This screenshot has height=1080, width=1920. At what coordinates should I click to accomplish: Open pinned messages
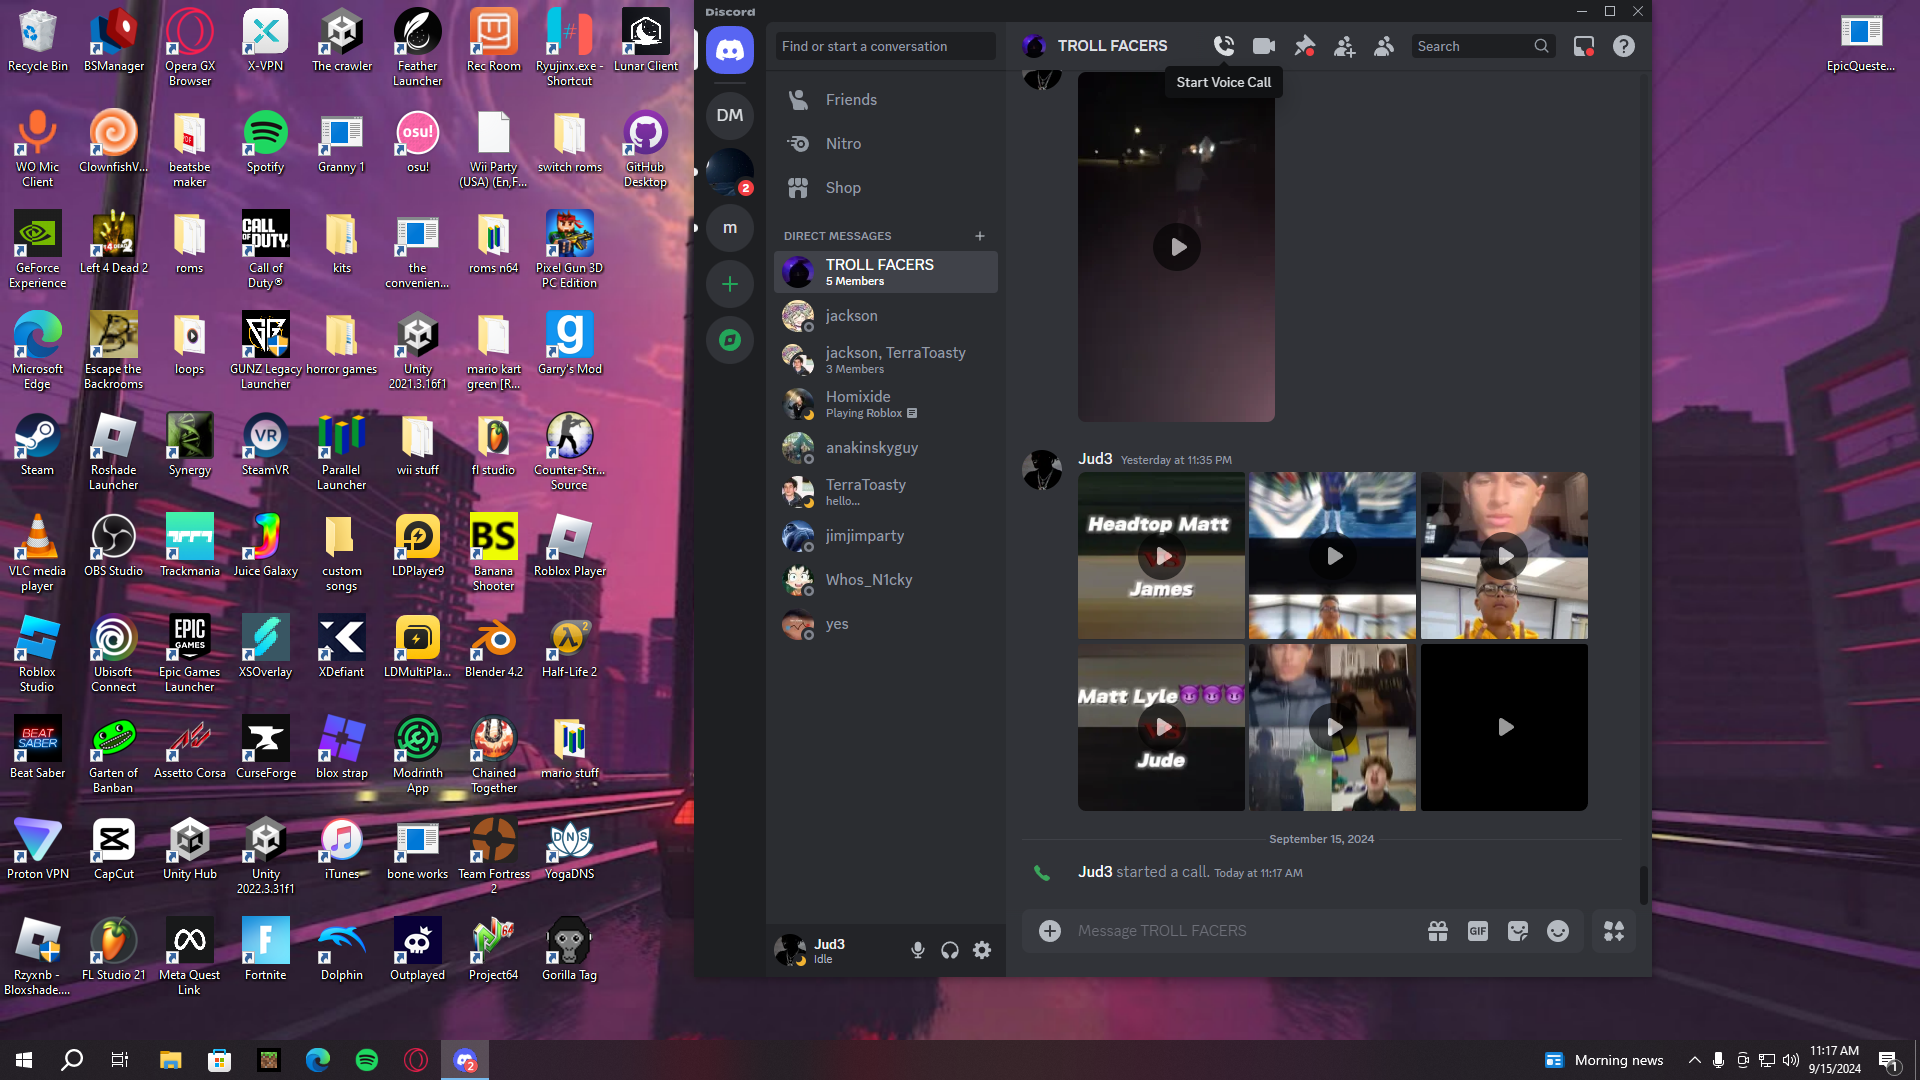tap(1304, 46)
